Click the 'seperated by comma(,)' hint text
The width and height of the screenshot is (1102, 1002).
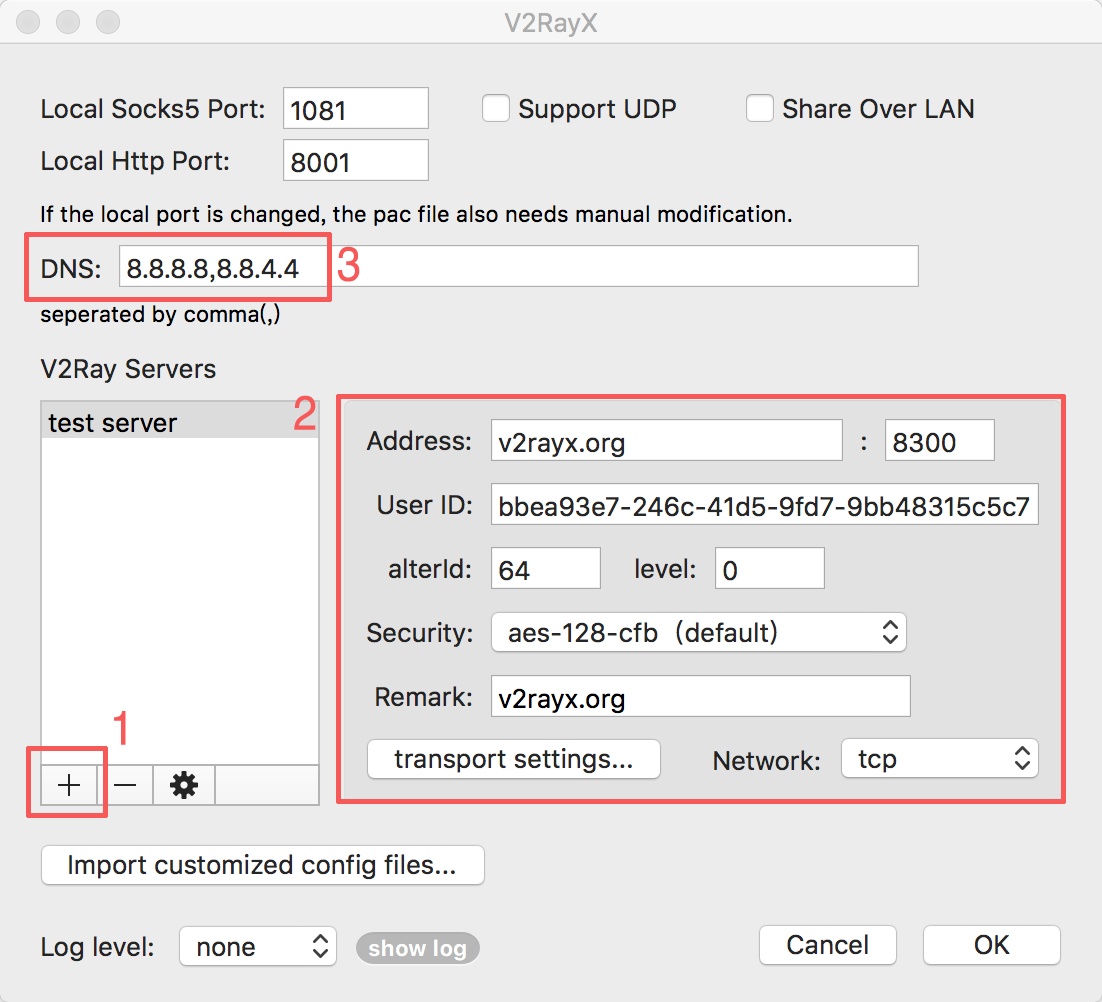pyautogui.click(x=160, y=314)
